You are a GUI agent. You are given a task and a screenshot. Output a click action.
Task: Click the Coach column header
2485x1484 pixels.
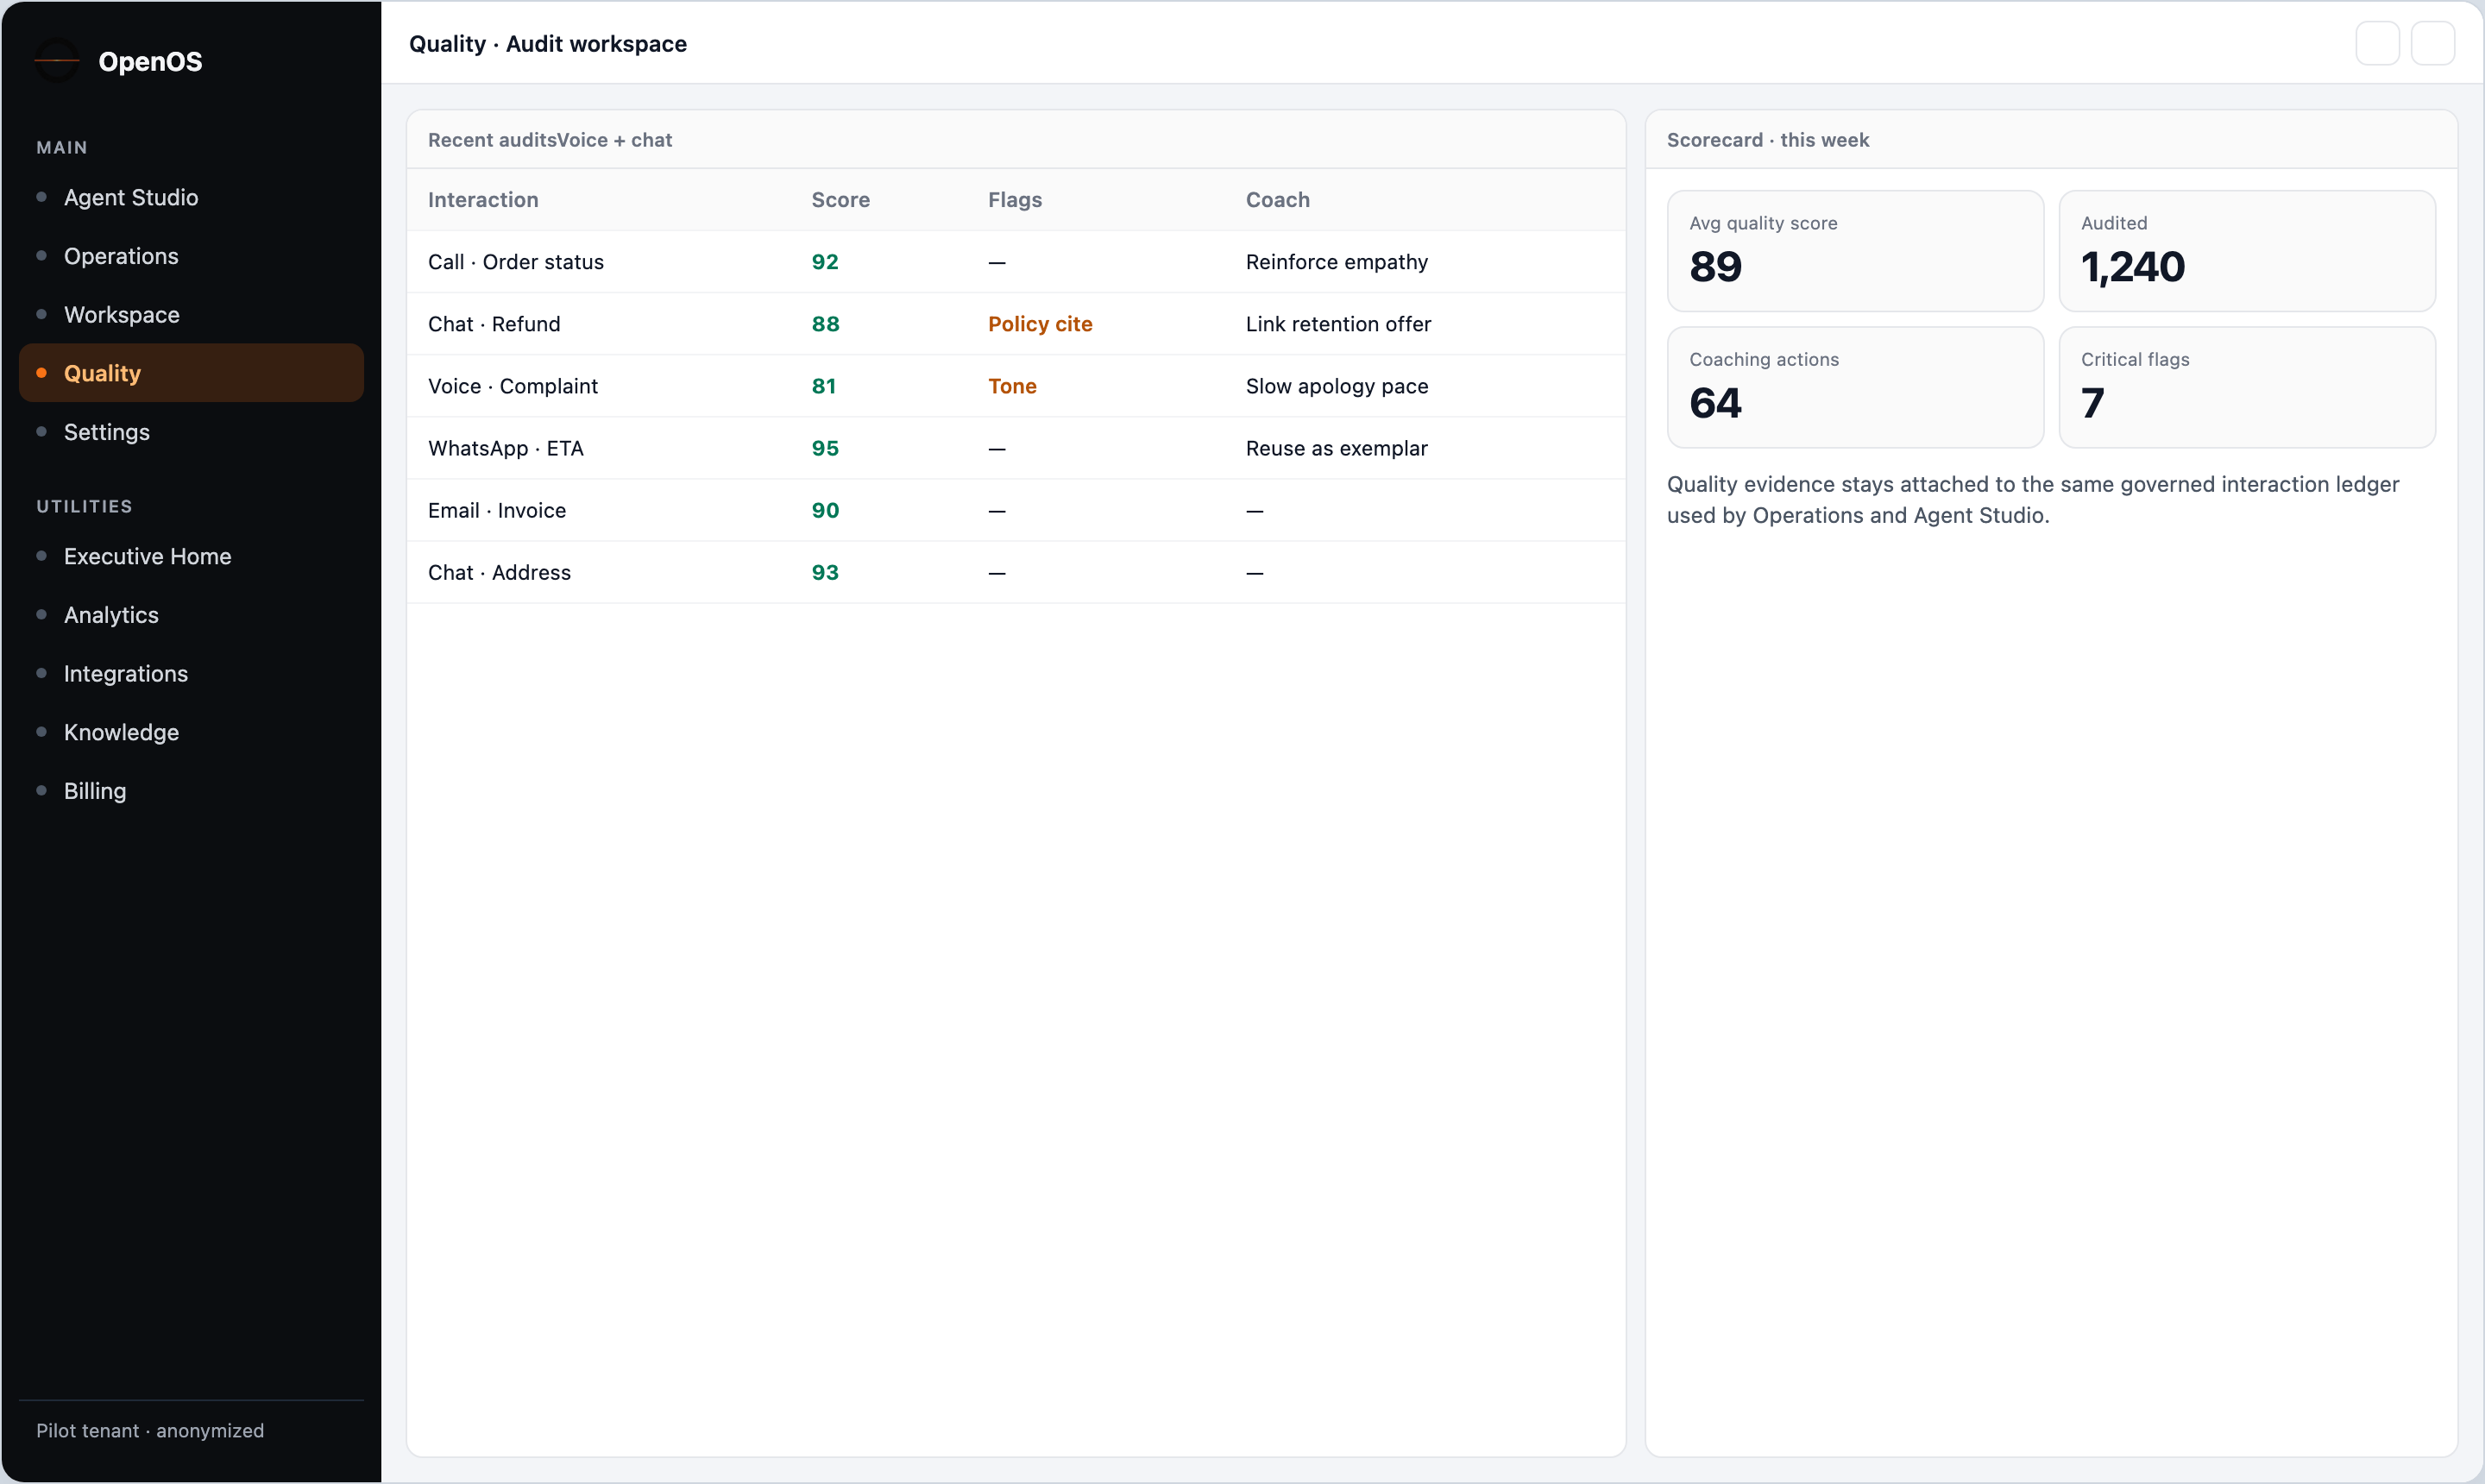click(x=1277, y=200)
